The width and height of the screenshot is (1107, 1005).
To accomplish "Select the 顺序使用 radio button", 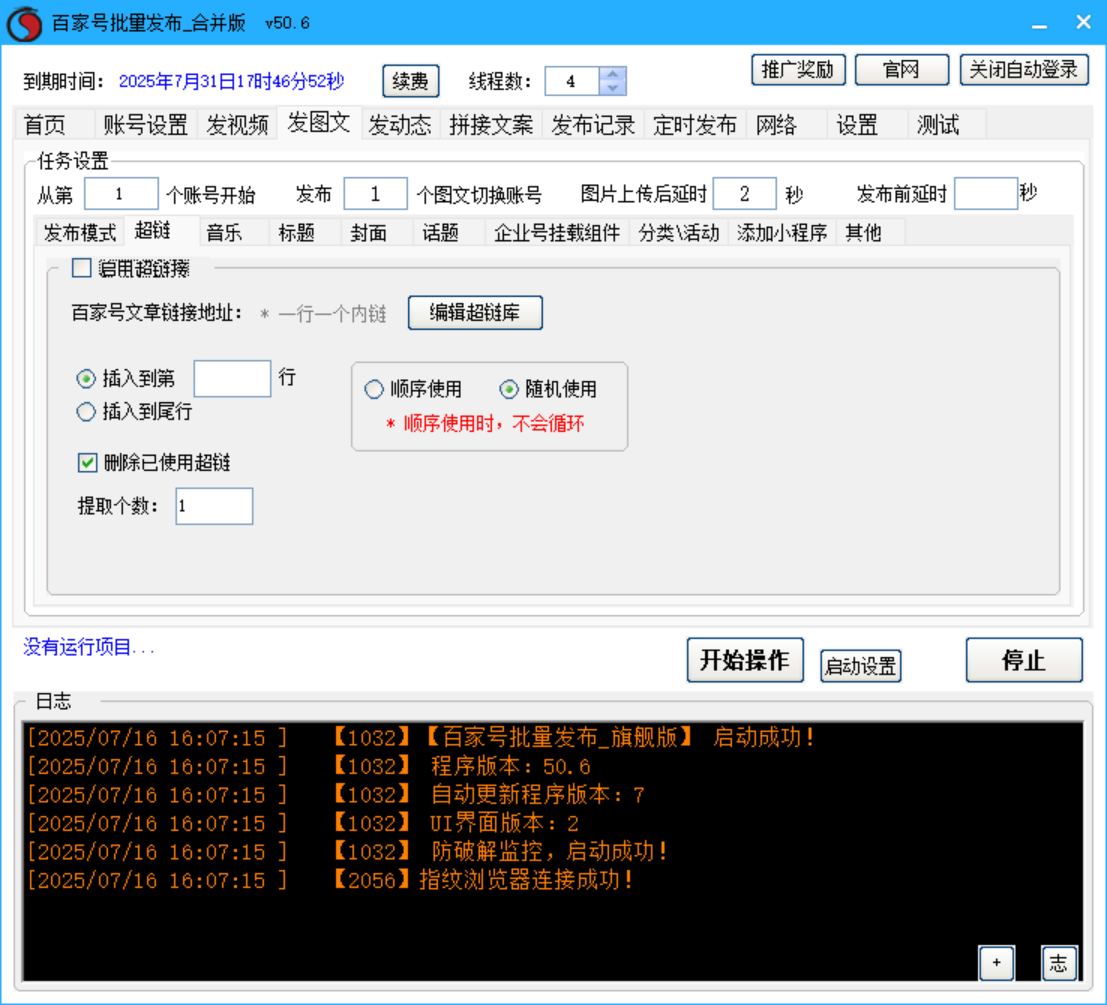I will (x=374, y=390).
